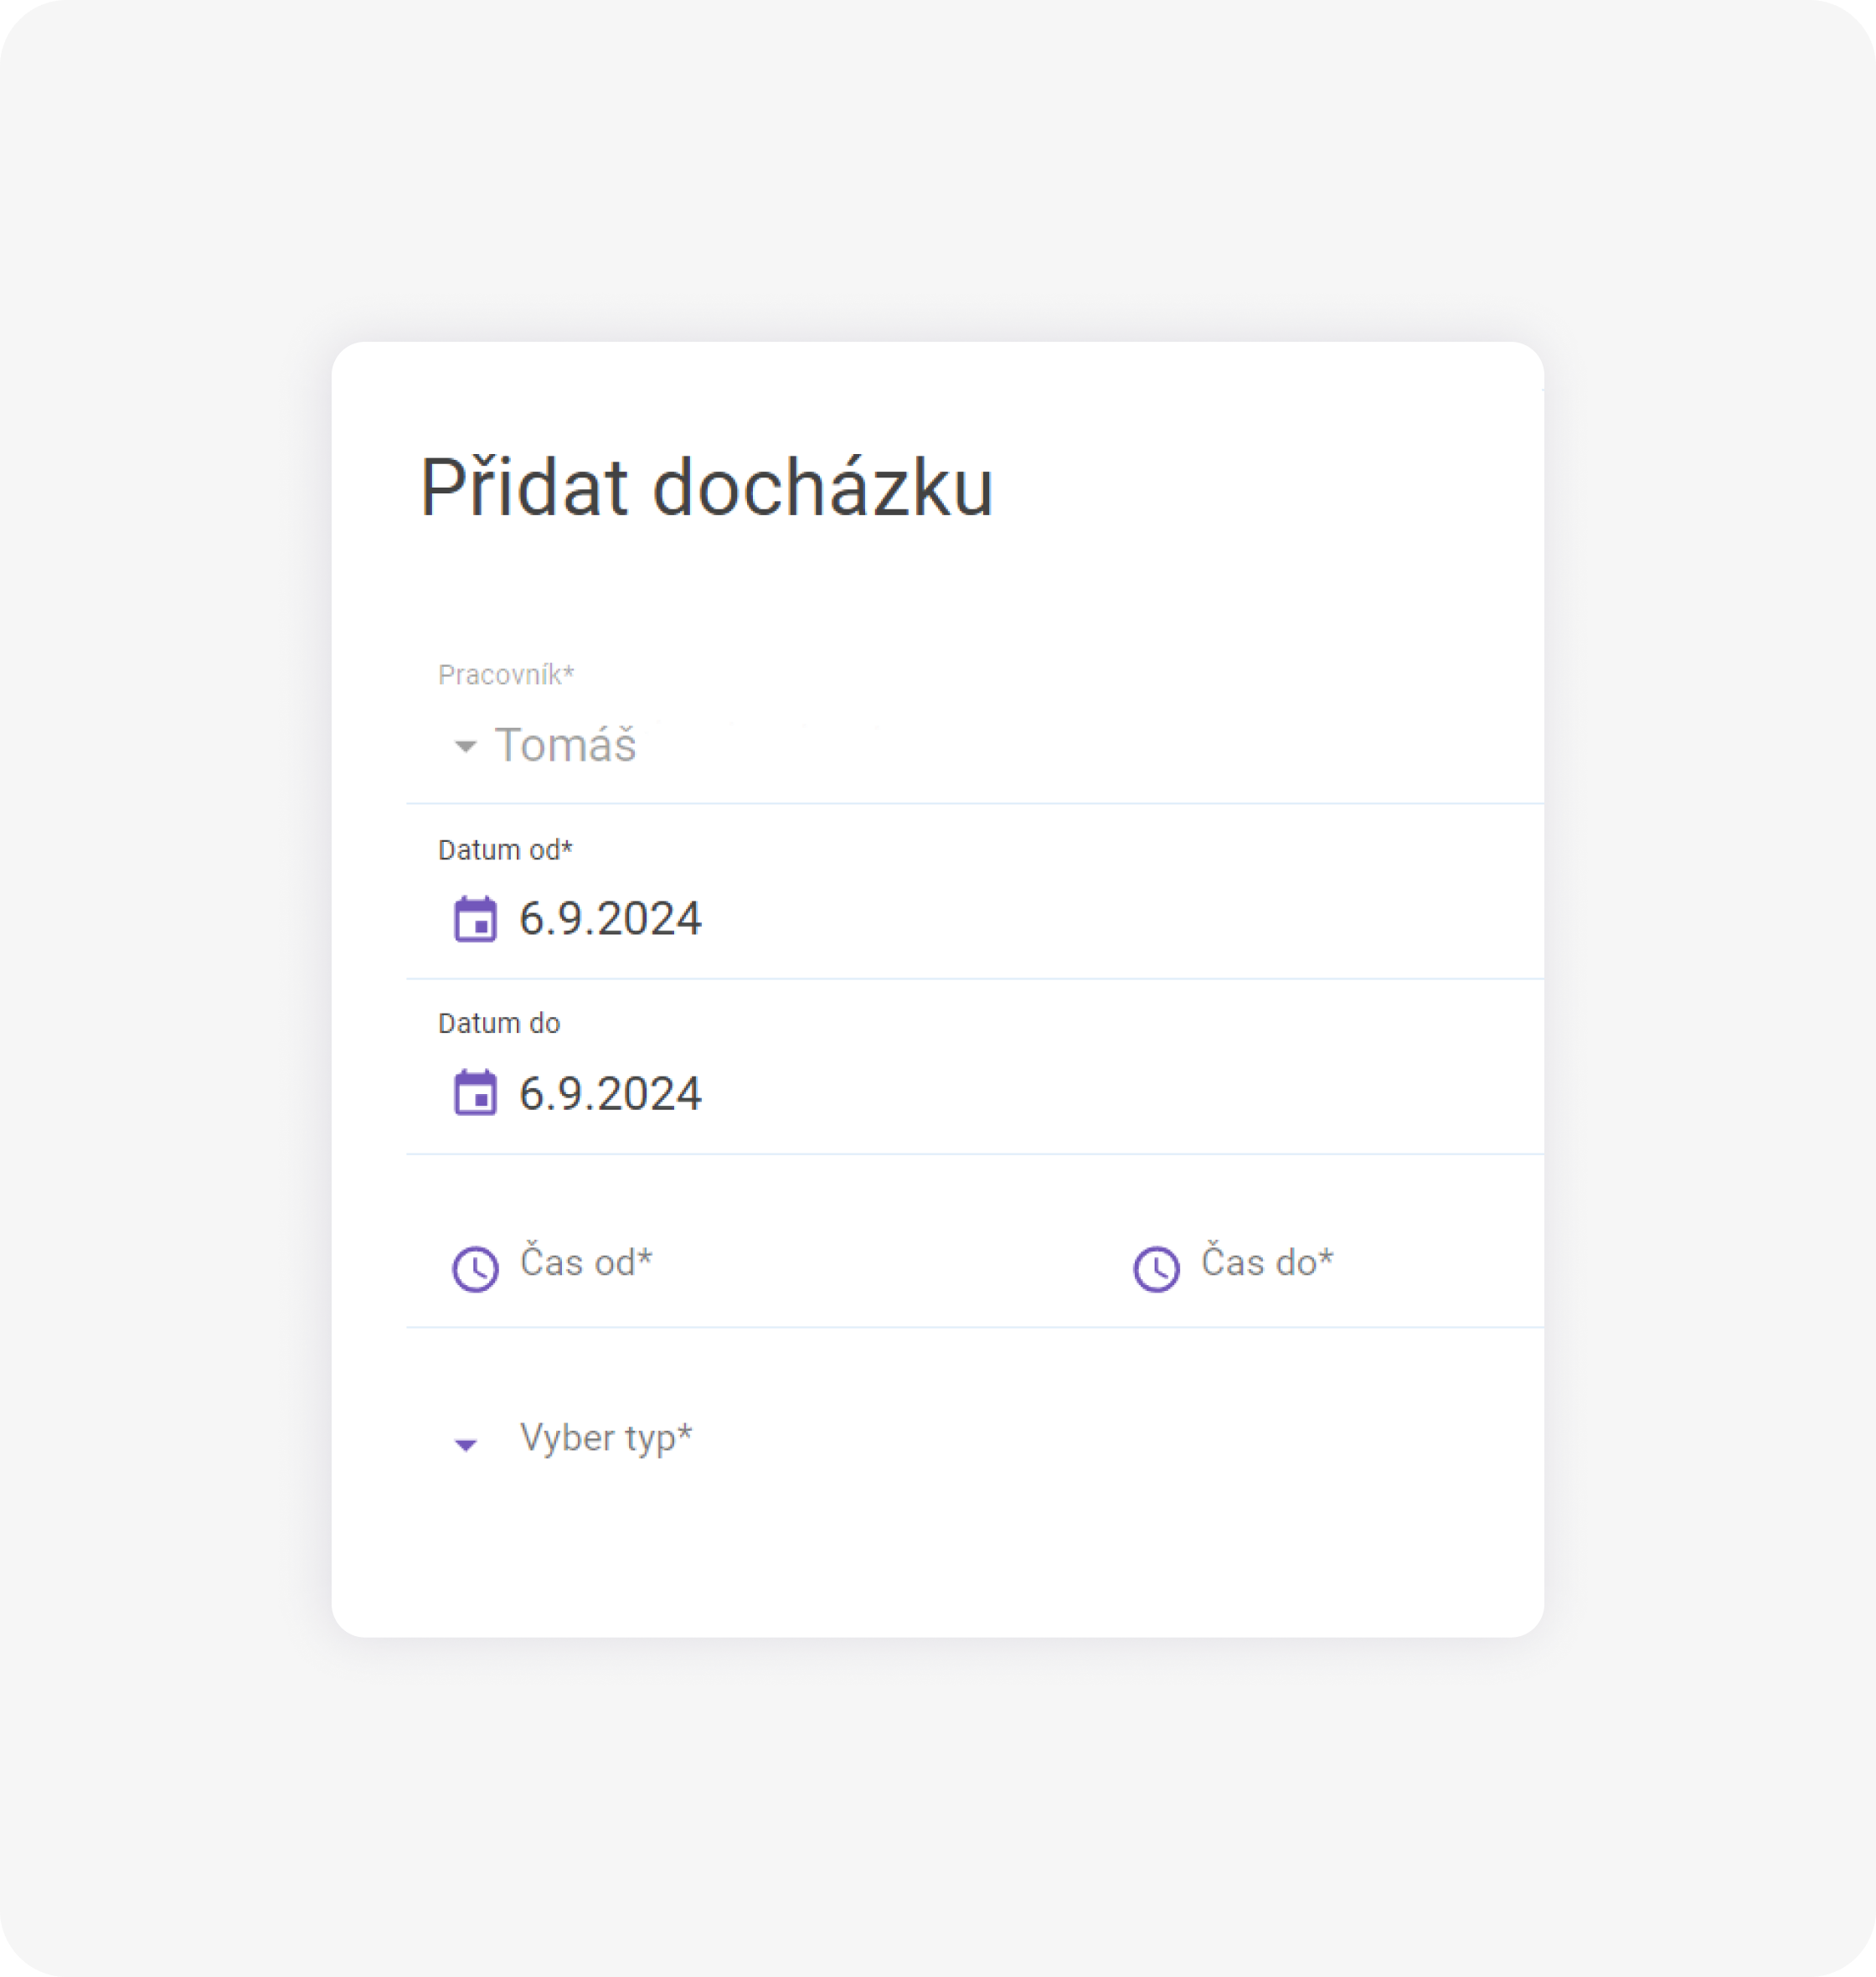The height and width of the screenshot is (1977, 1876).
Task: Click the clock icon beside Čas od
Action: coord(475,1269)
